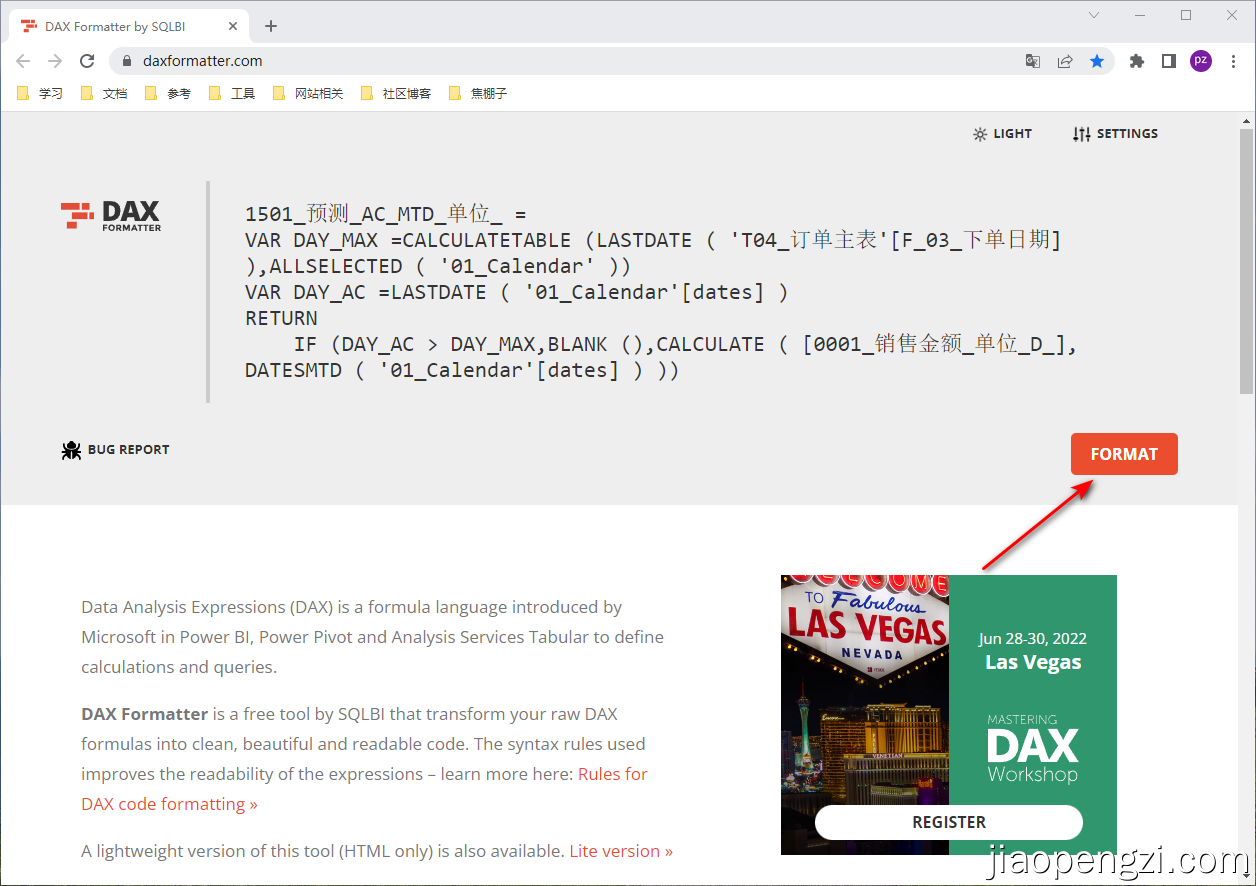Viewport: 1256px width, 886px height.
Task: Click the browser forward arrow
Action: 55,61
